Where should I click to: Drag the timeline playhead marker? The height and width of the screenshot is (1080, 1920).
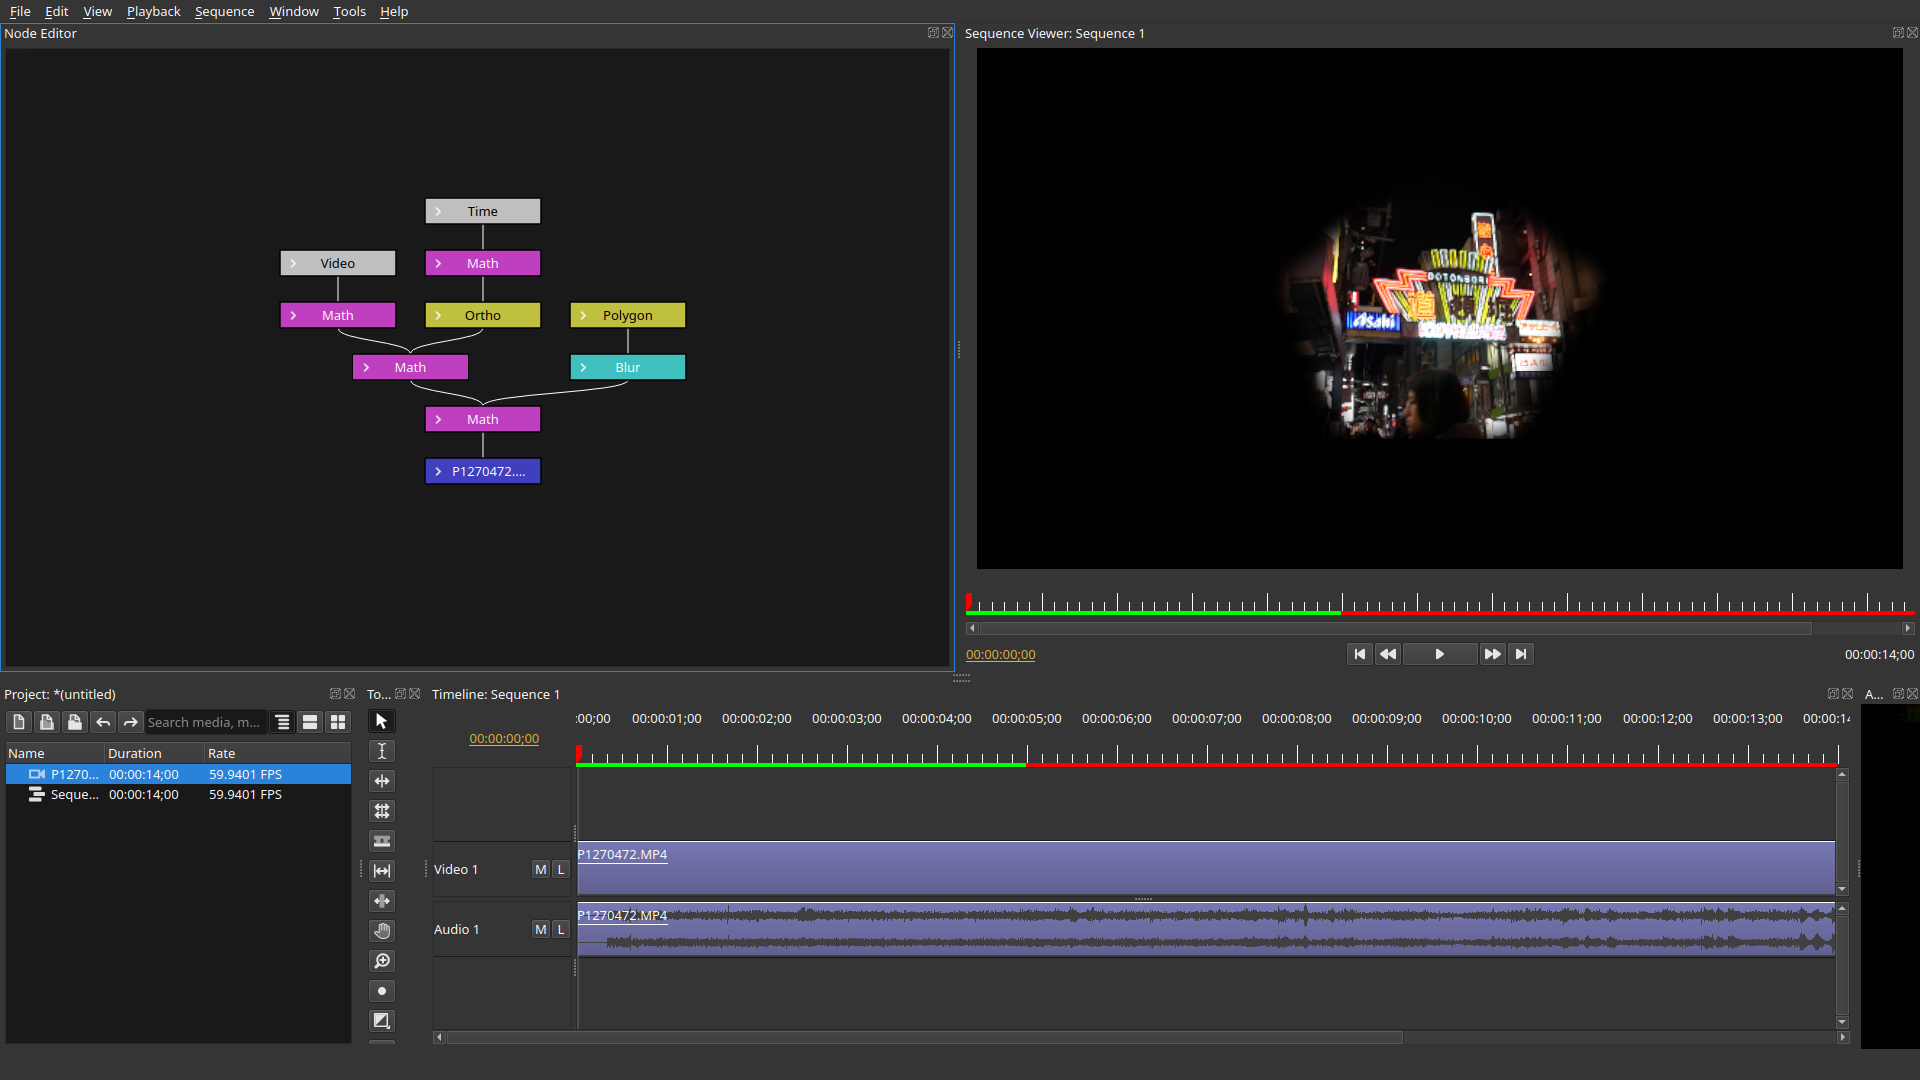tap(578, 748)
